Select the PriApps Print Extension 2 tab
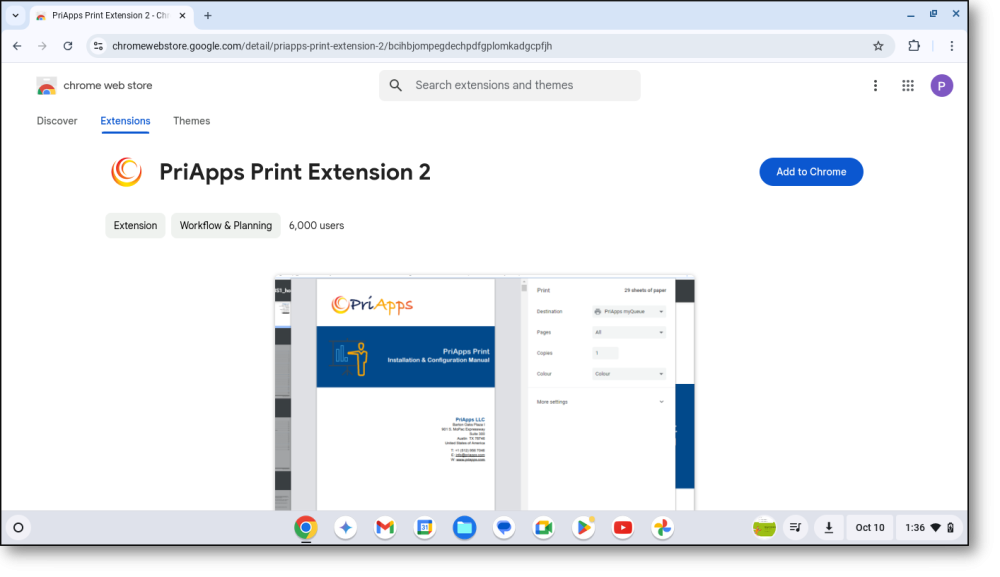This screenshot has width=1000, height=577. click(x=110, y=15)
